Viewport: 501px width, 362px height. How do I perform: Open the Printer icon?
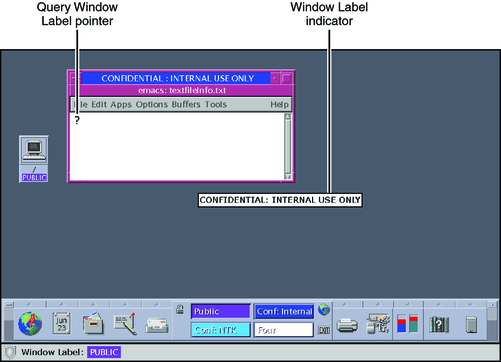pos(347,325)
